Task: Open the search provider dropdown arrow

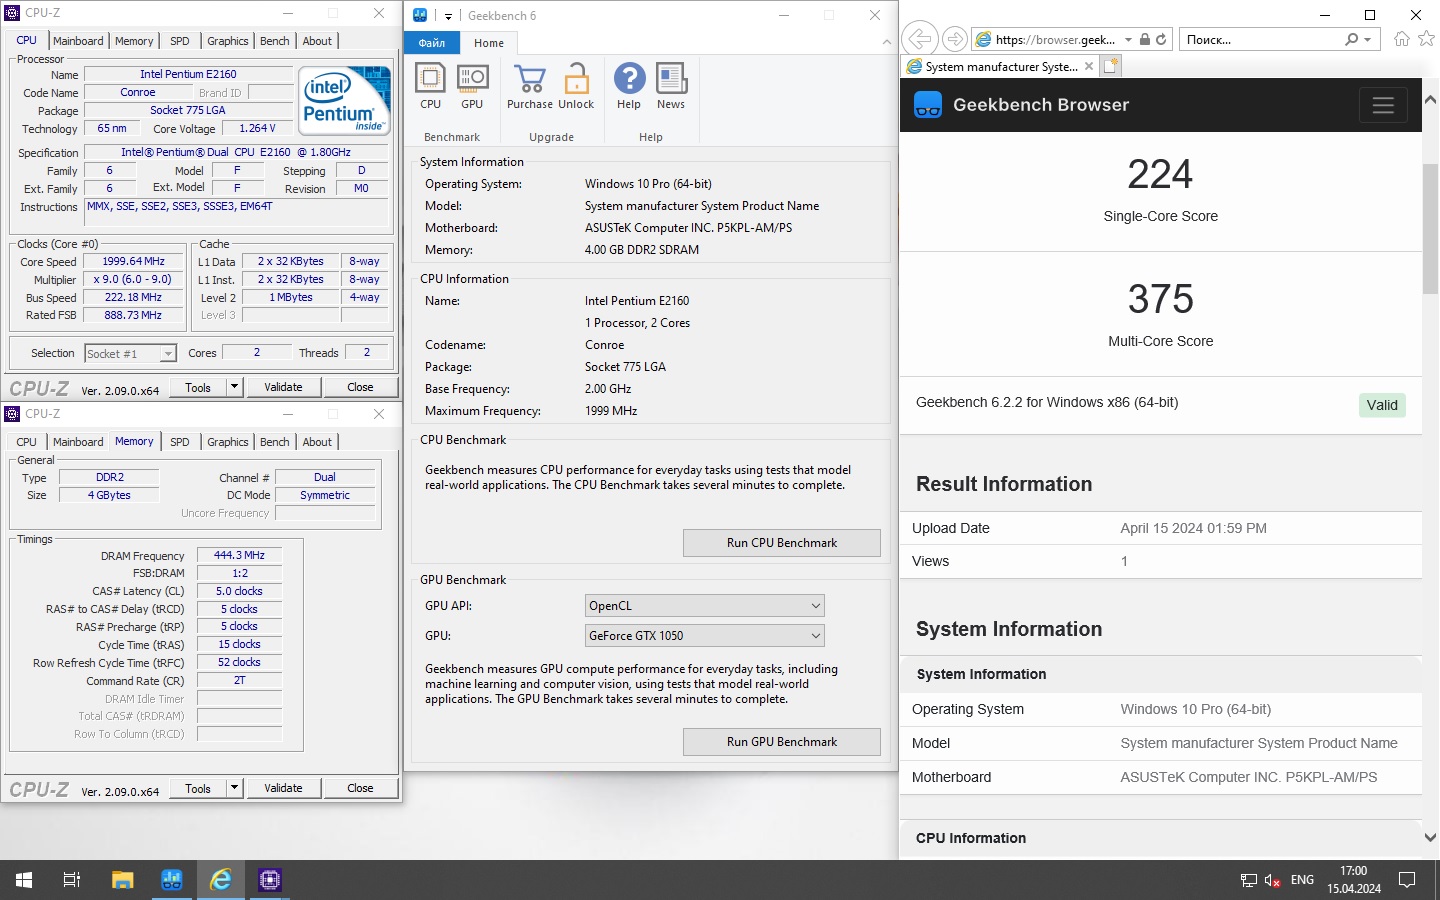Action: (x=1368, y=39)
